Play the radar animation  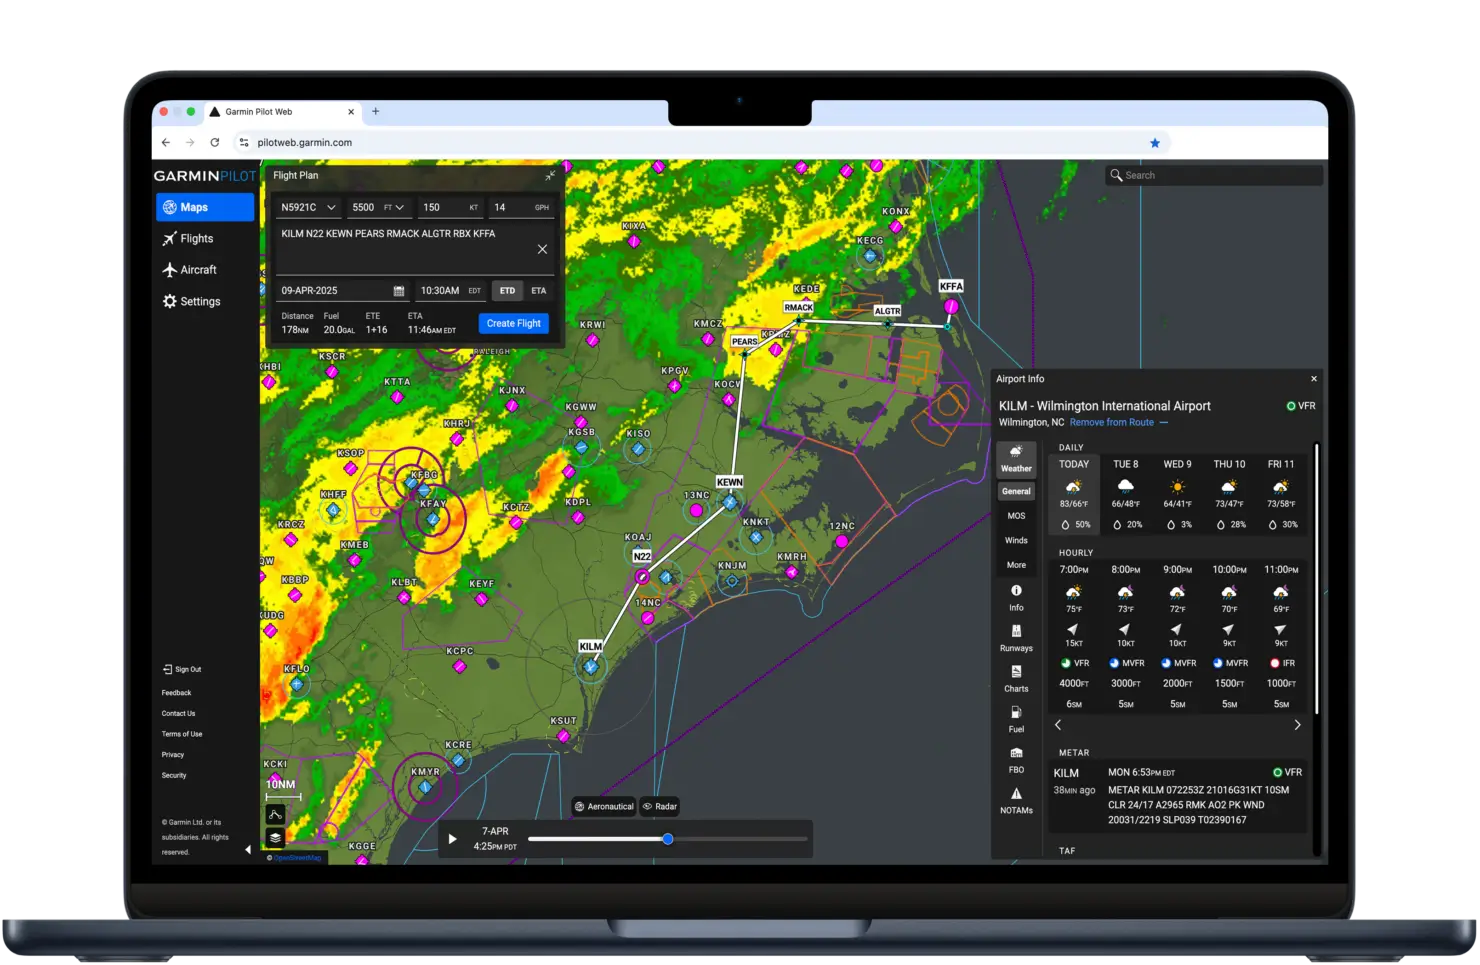click(452, 839)
